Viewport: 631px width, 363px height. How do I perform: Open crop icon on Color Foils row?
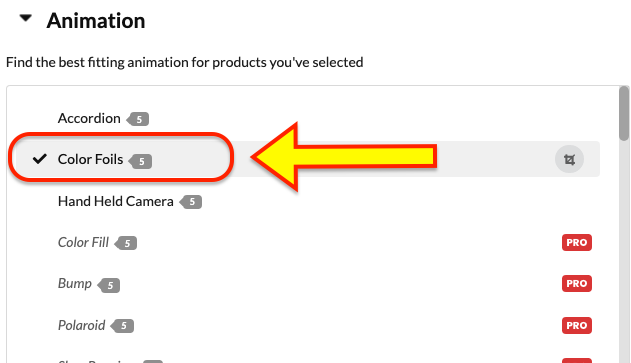point(569,159)
